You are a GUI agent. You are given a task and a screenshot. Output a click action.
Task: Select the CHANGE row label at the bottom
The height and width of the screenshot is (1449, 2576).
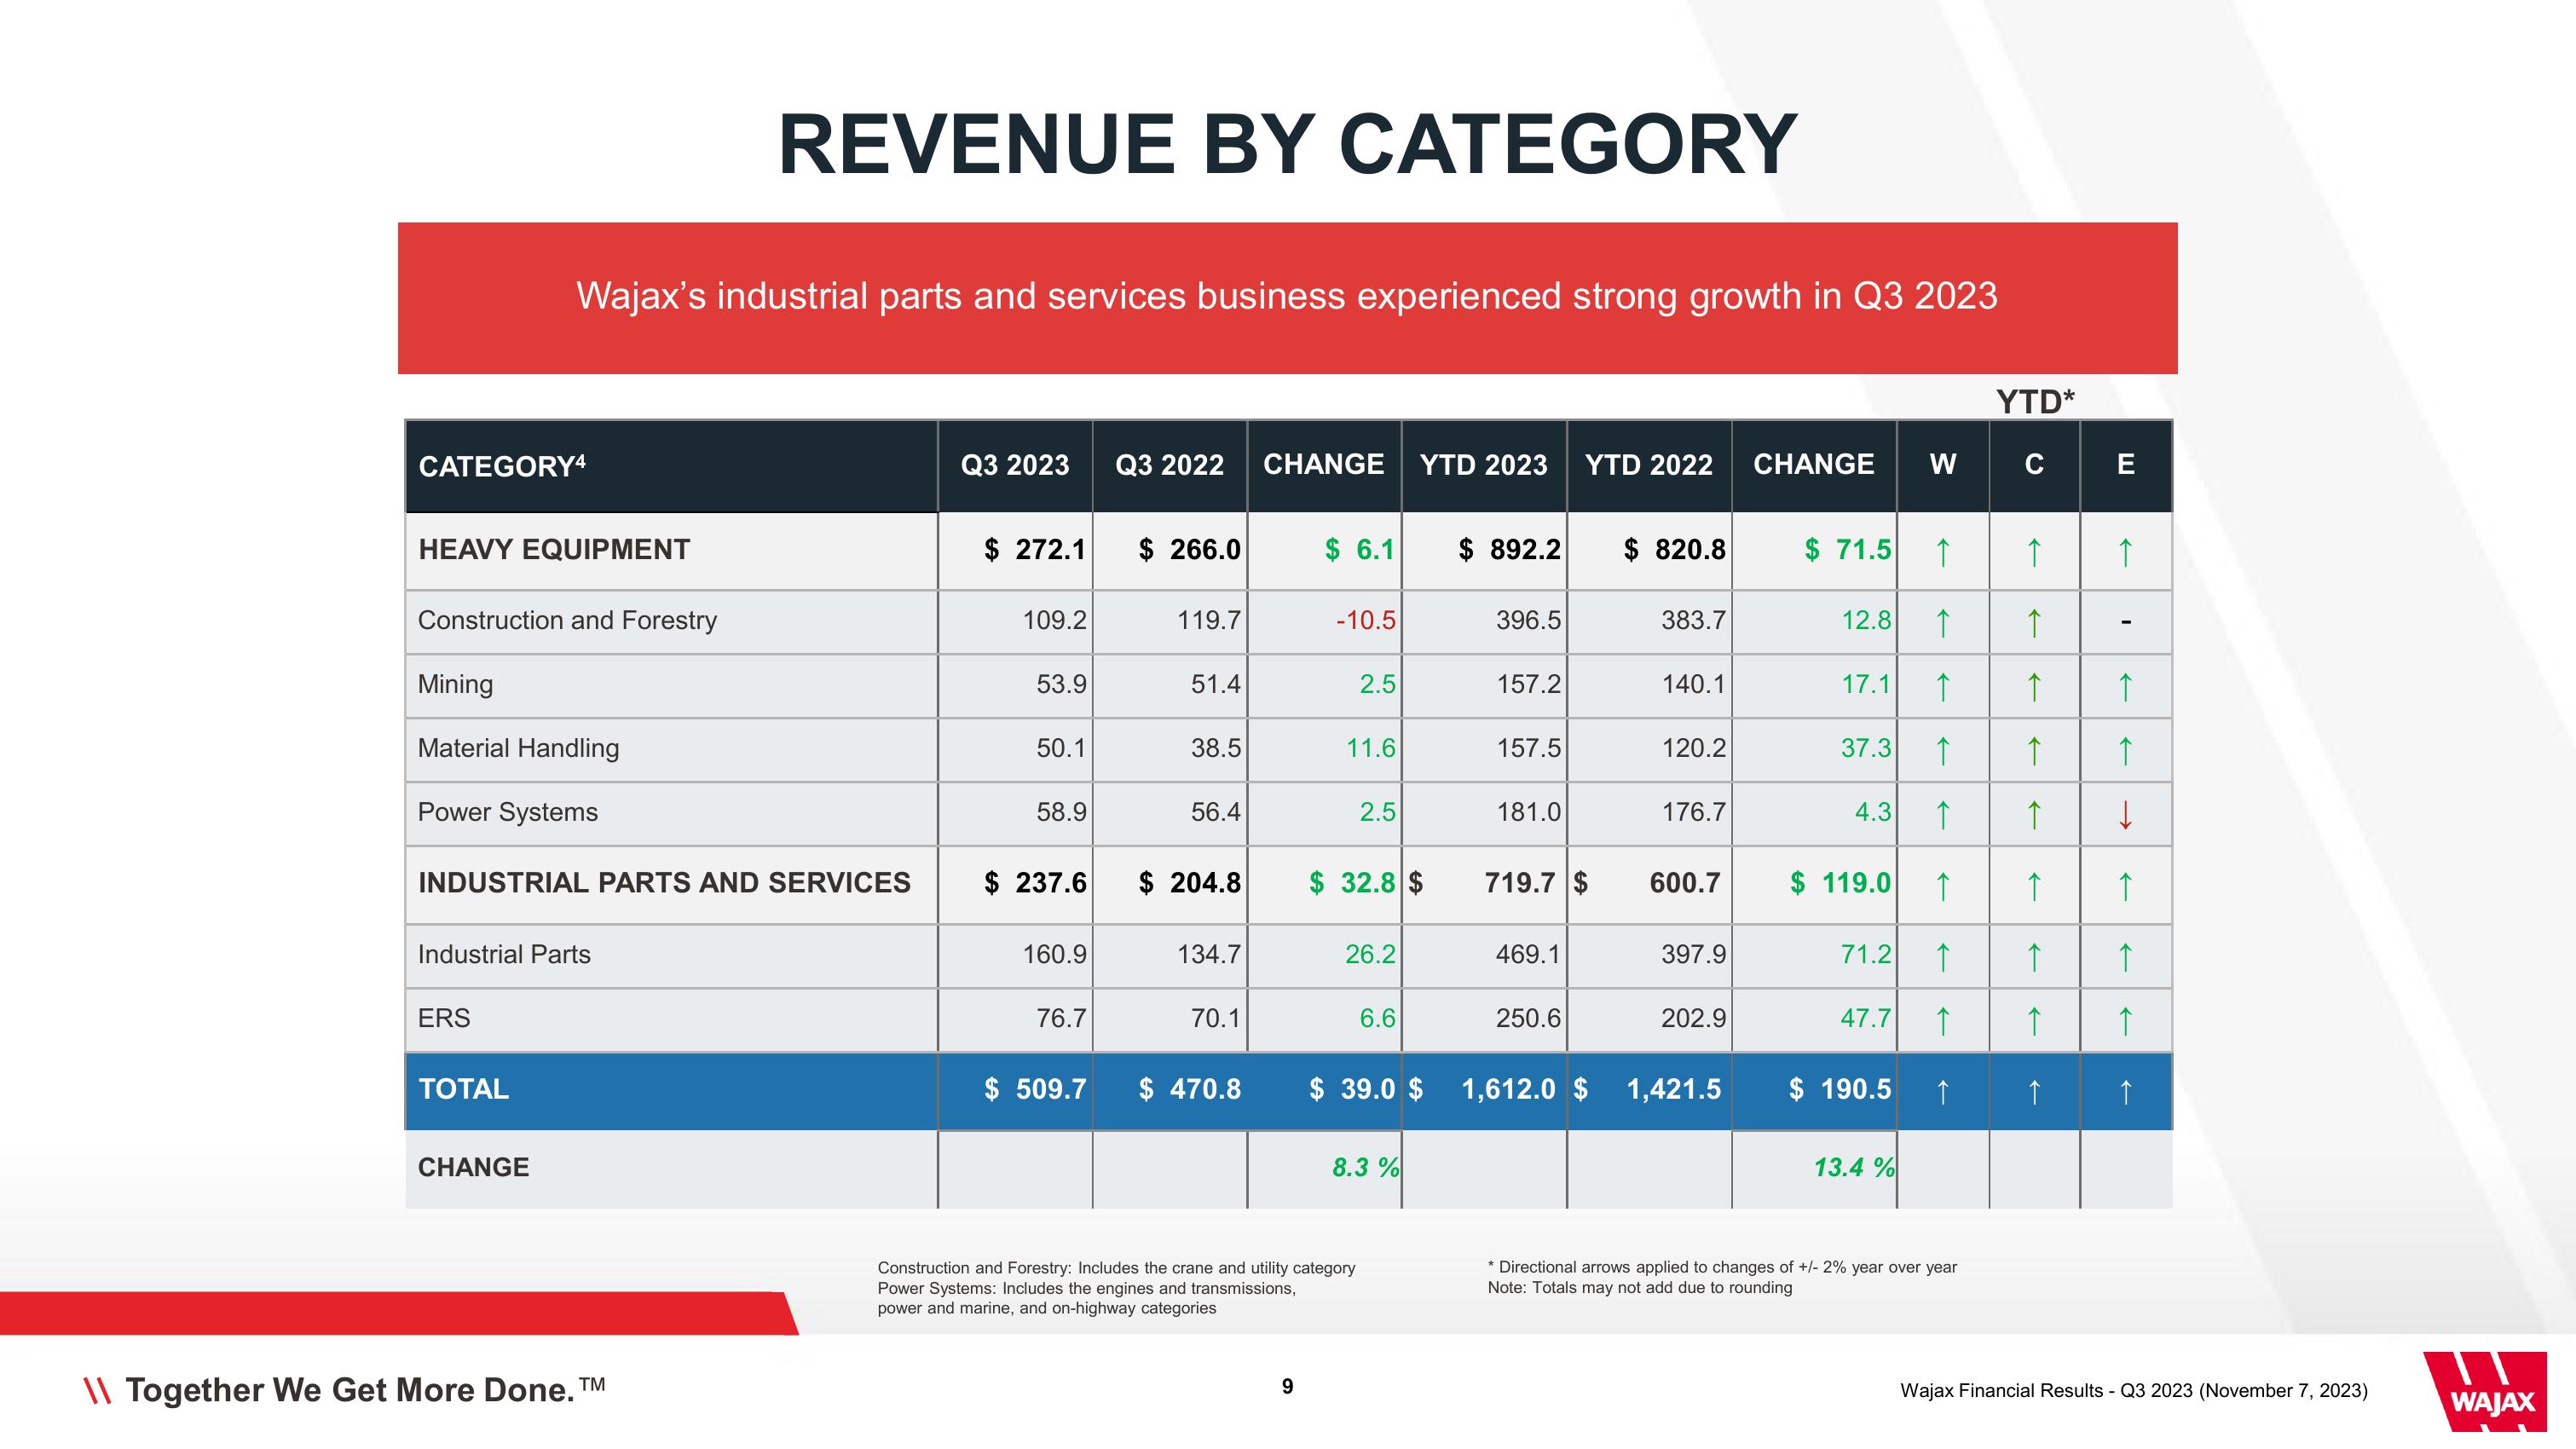pos(473,1168)
